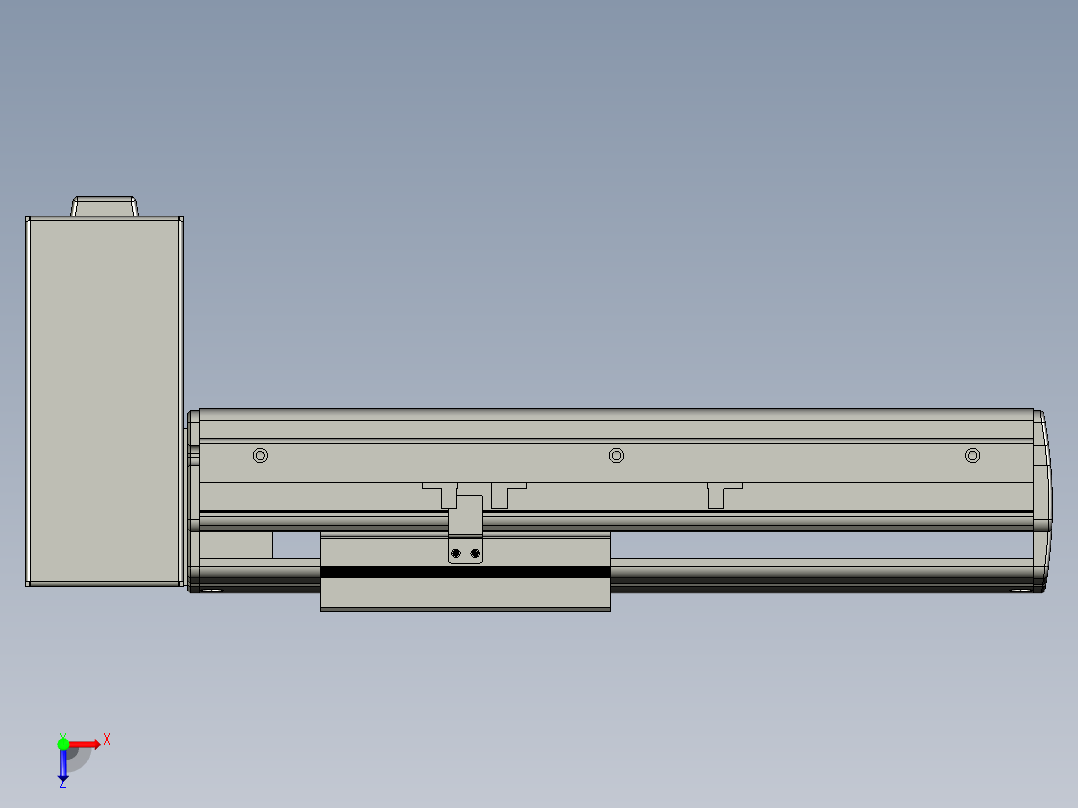
Task: Select the middle countersunk screw hole on the rail
Action: (x=616, y=455)
